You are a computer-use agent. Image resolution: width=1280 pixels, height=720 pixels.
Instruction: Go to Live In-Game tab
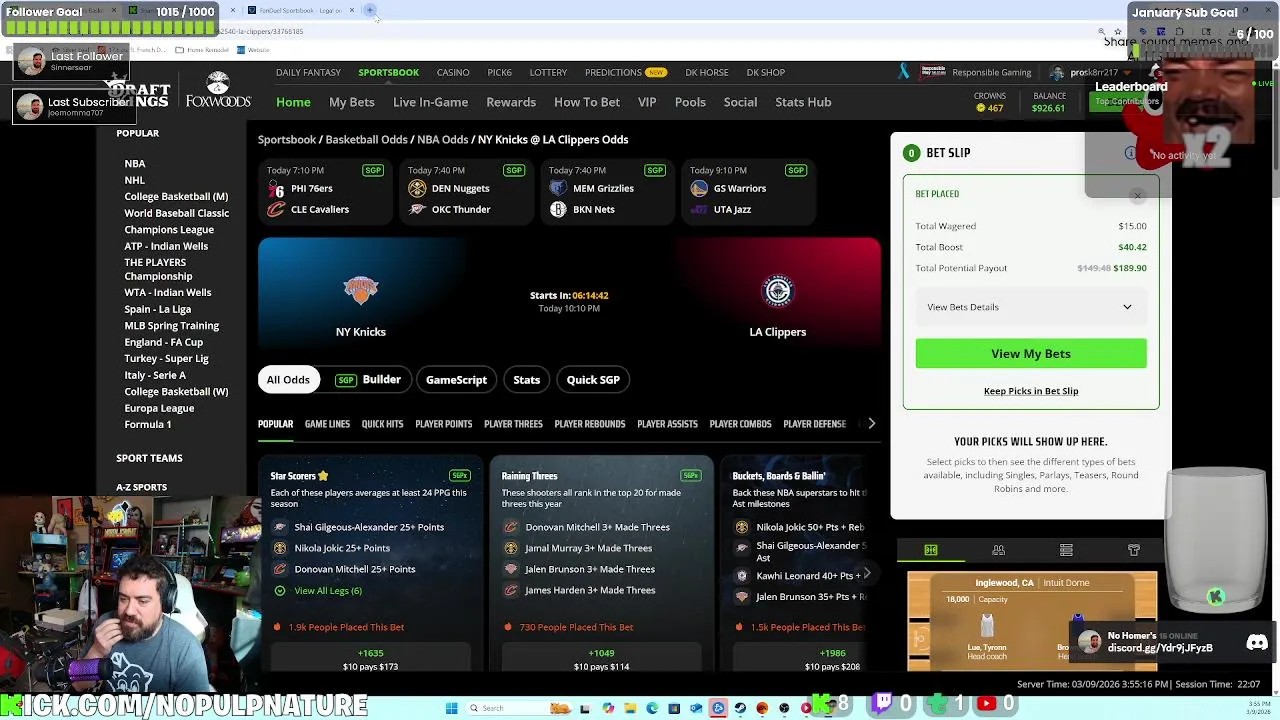pyautogui.click(x=430, y=102)
